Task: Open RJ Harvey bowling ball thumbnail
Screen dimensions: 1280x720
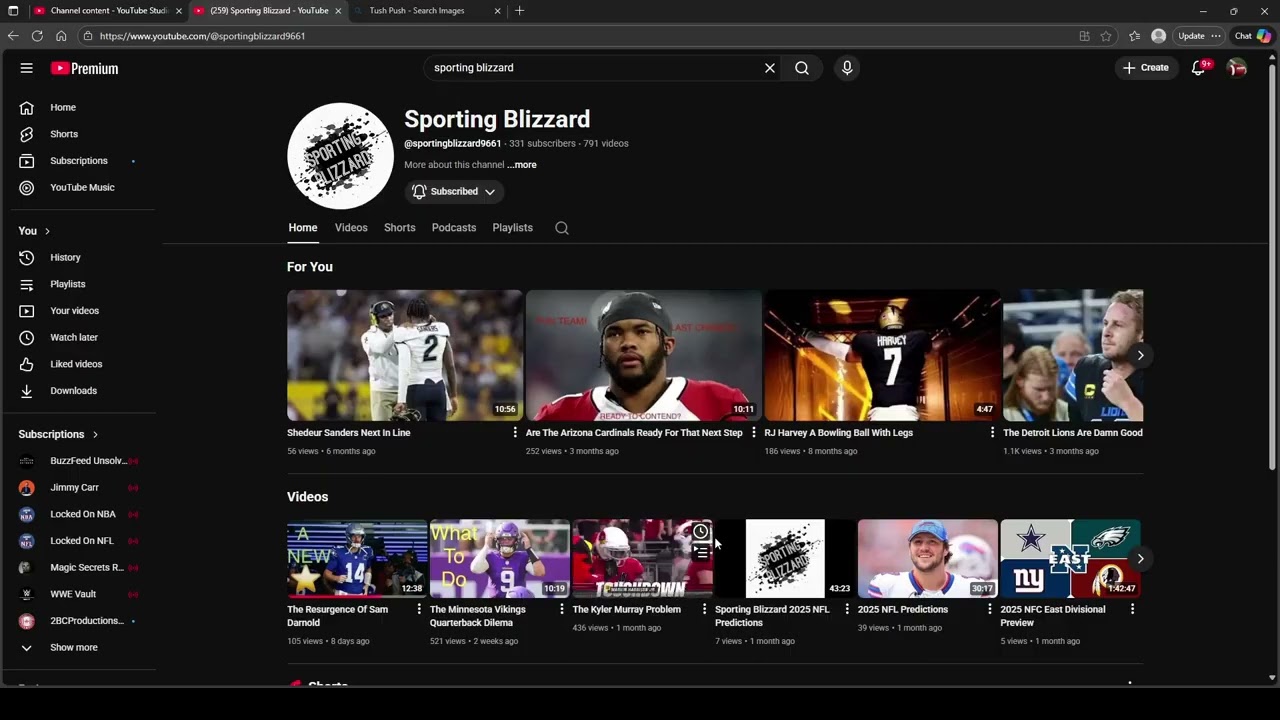Action: click(x=882, y=355)
